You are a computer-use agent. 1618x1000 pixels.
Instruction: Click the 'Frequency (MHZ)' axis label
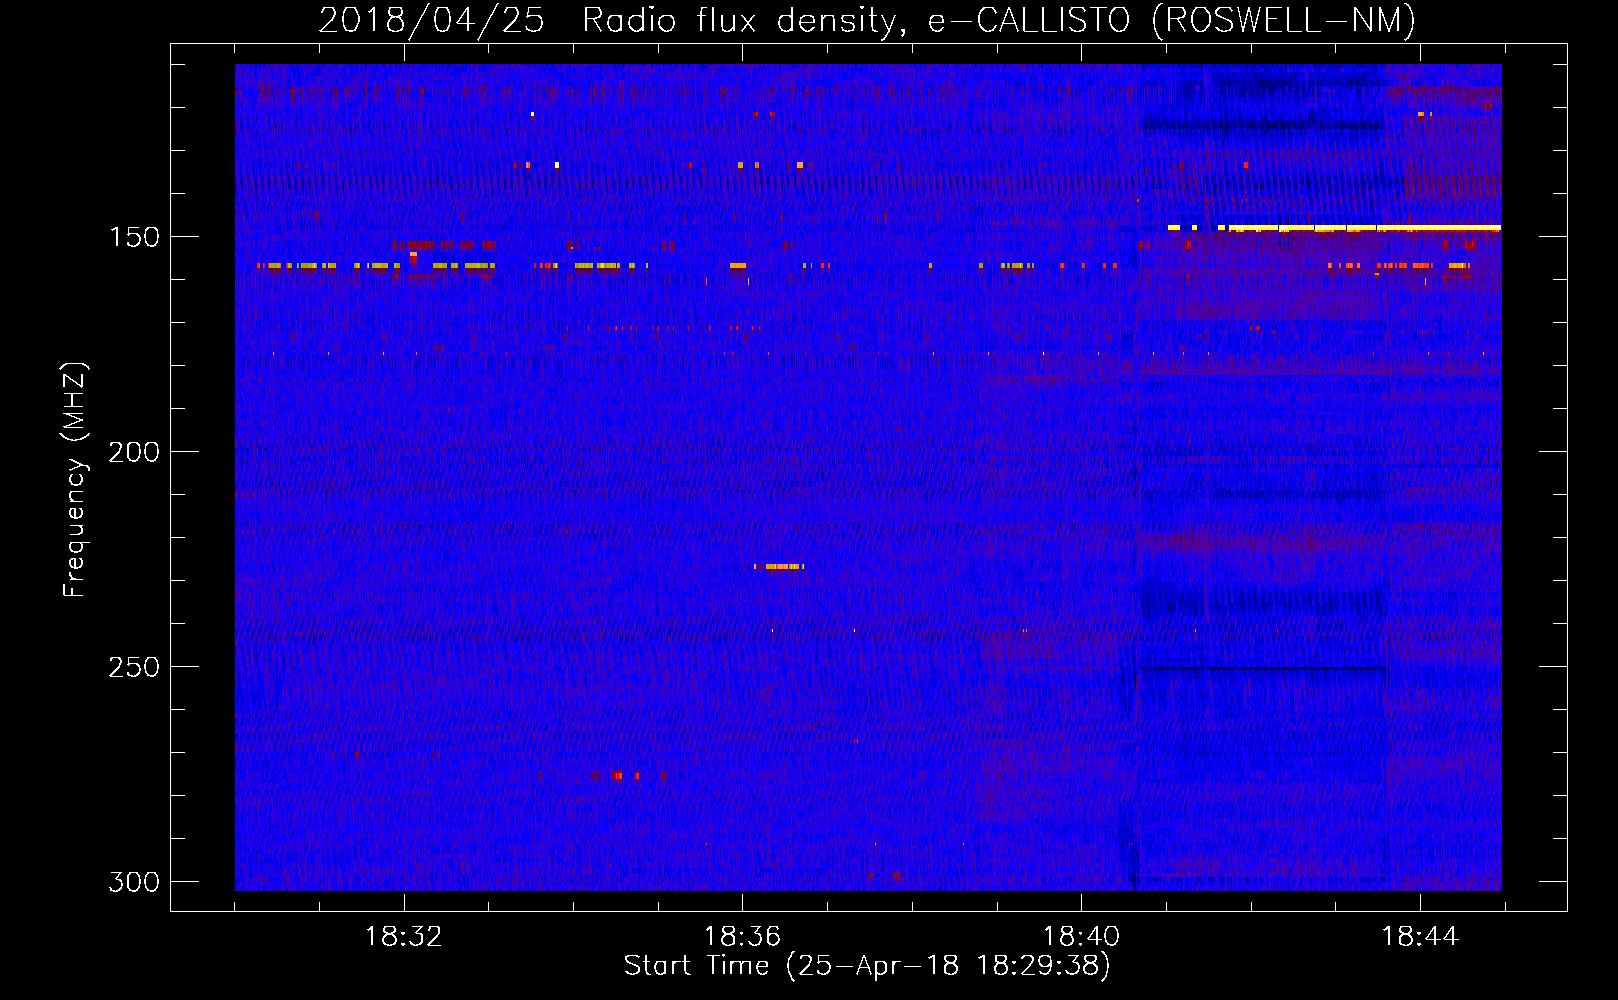(x=75, y=480)
